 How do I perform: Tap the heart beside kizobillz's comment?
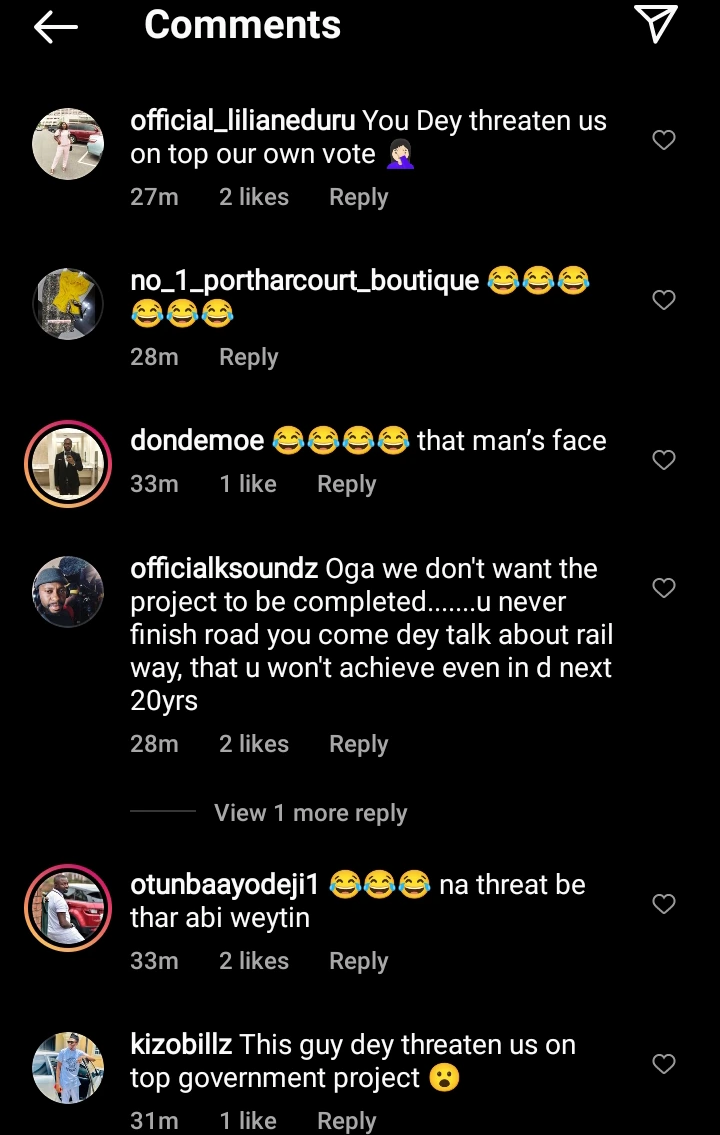coord(664,1064)
